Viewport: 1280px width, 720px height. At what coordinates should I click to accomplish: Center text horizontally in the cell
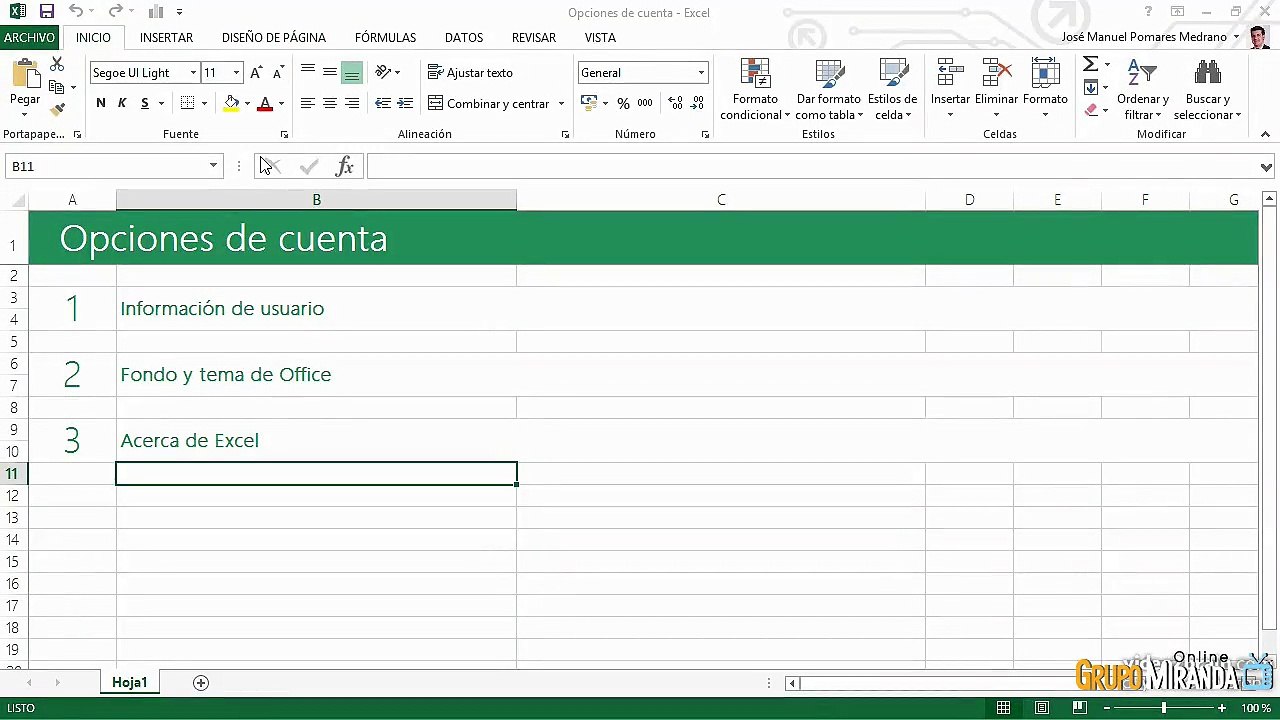click(x=330, y=103)
